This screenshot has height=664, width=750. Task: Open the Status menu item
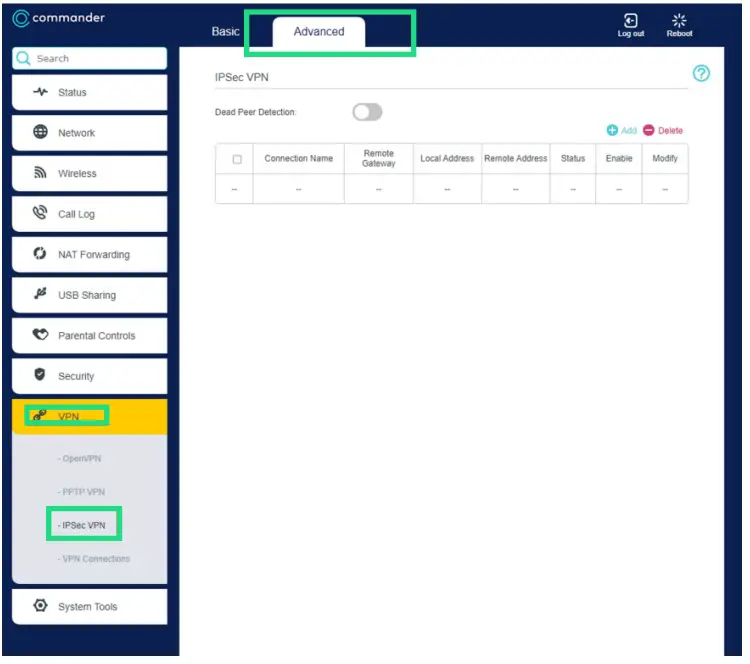90,92
